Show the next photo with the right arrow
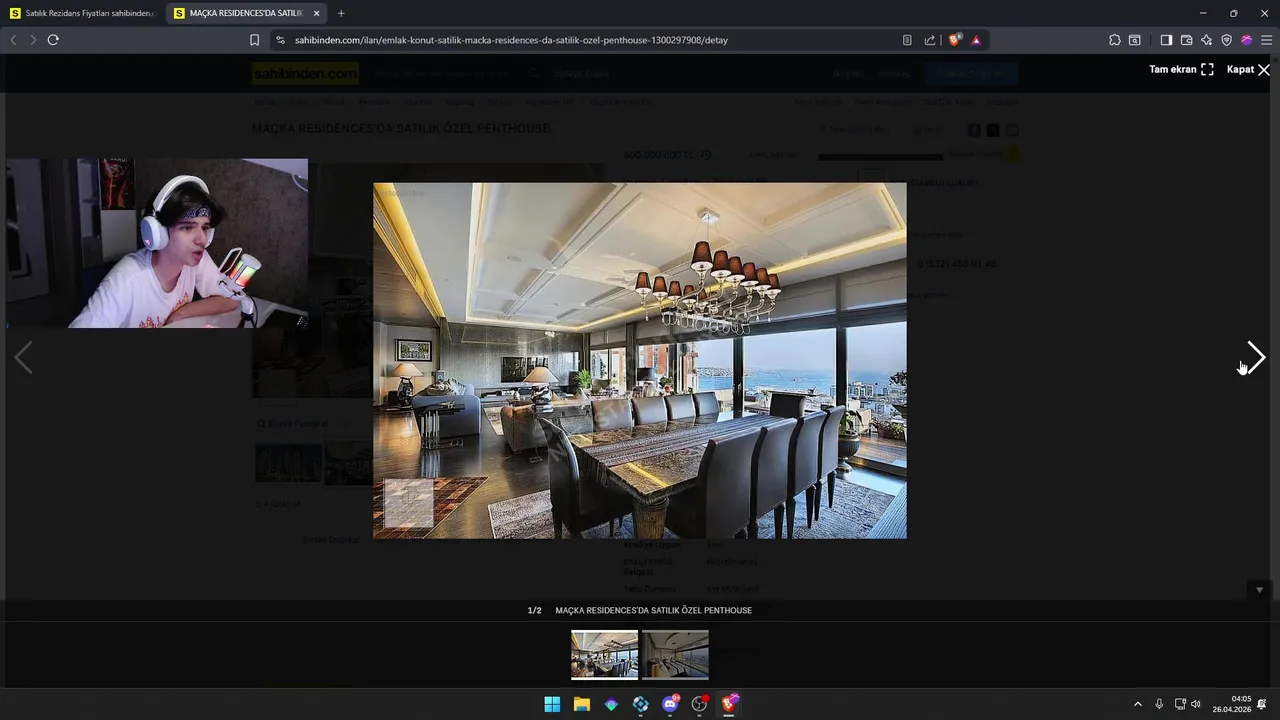1280x720 pixels. click(x=1256, y=358)
